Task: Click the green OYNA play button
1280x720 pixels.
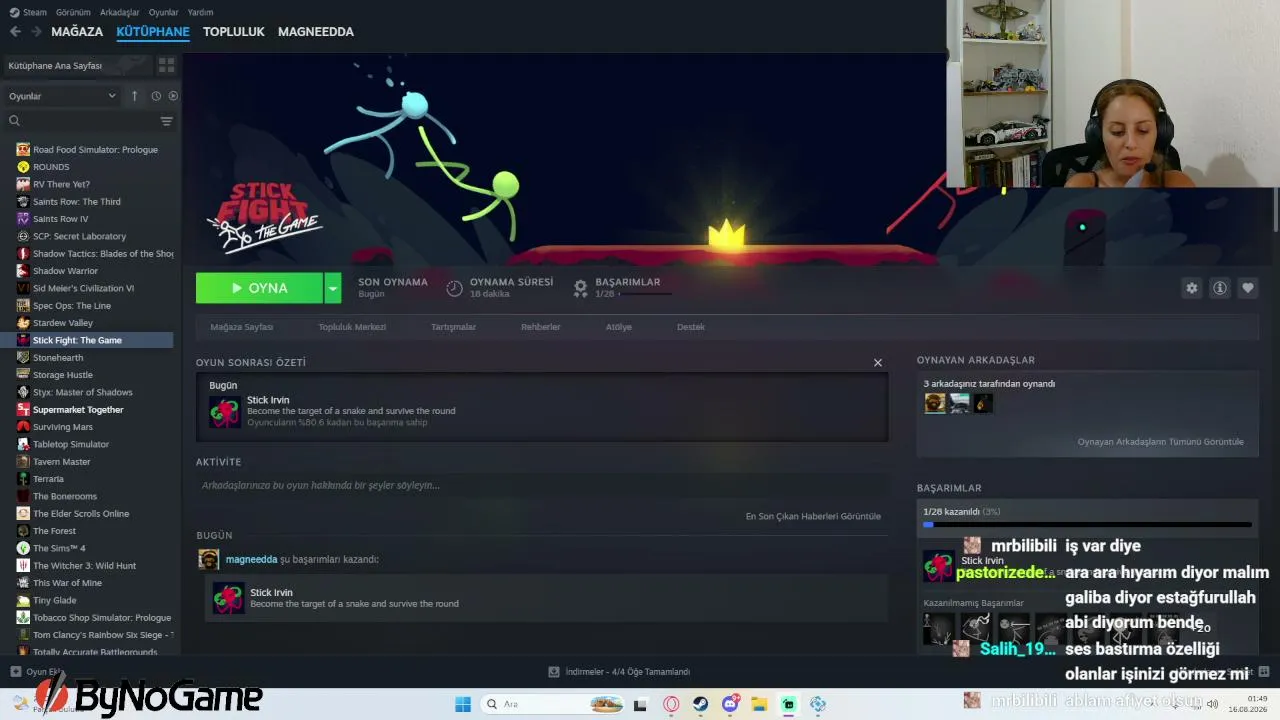Action: [260, 288]
